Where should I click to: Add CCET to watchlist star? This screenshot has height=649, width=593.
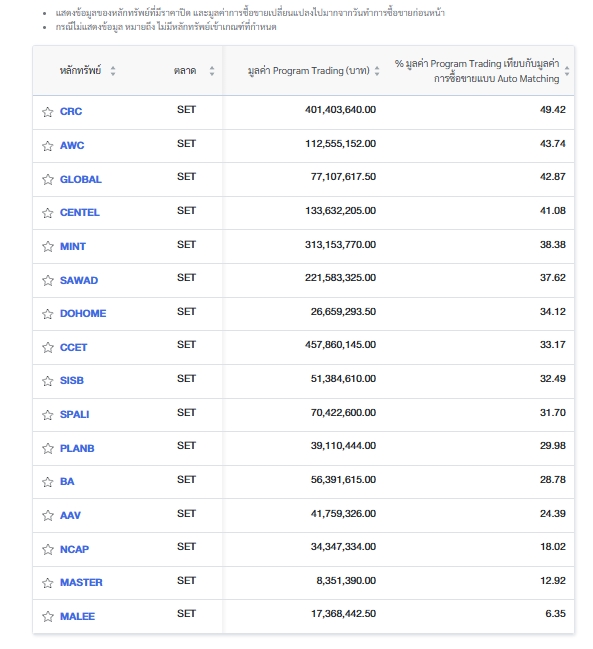point(48,347)
